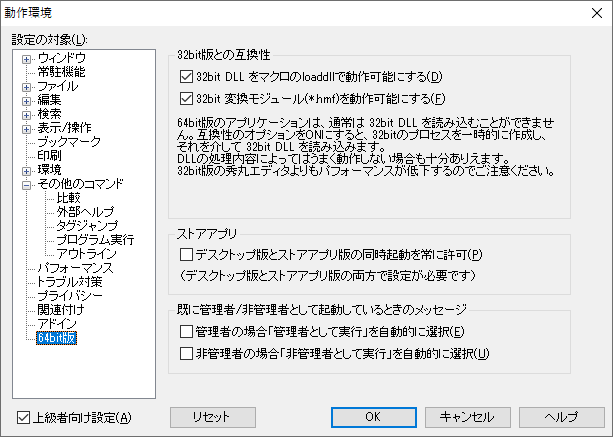Screen dimensions: 613x437
Task: Expand the ファイル tree node
Action: (x=26, y=86)
